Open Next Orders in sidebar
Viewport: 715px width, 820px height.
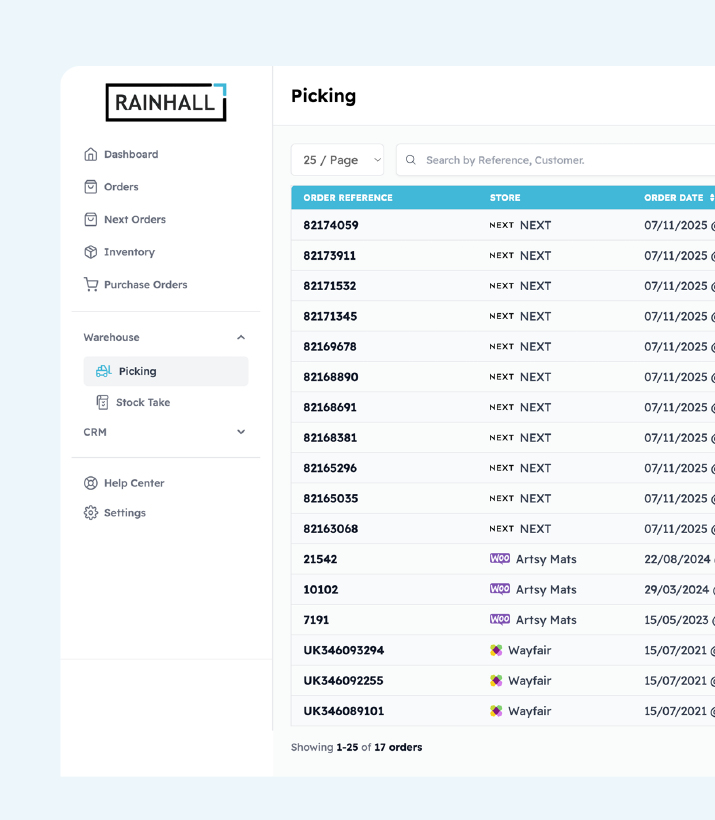click(x=134, y=219)
